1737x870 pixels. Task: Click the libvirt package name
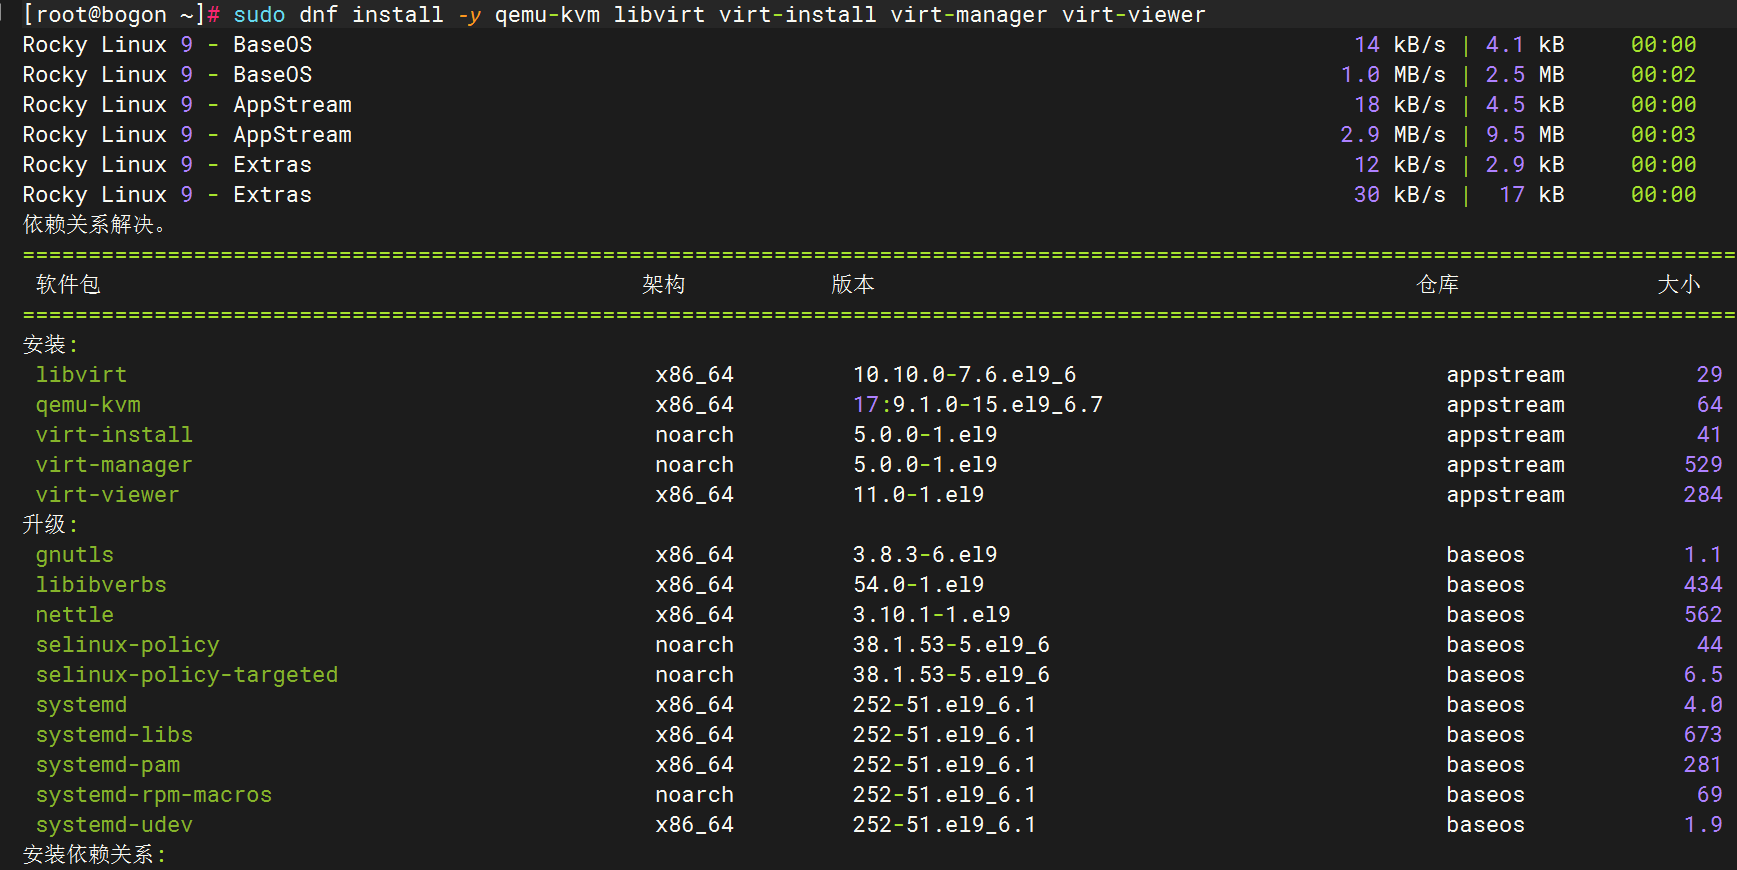click(81, 375)
